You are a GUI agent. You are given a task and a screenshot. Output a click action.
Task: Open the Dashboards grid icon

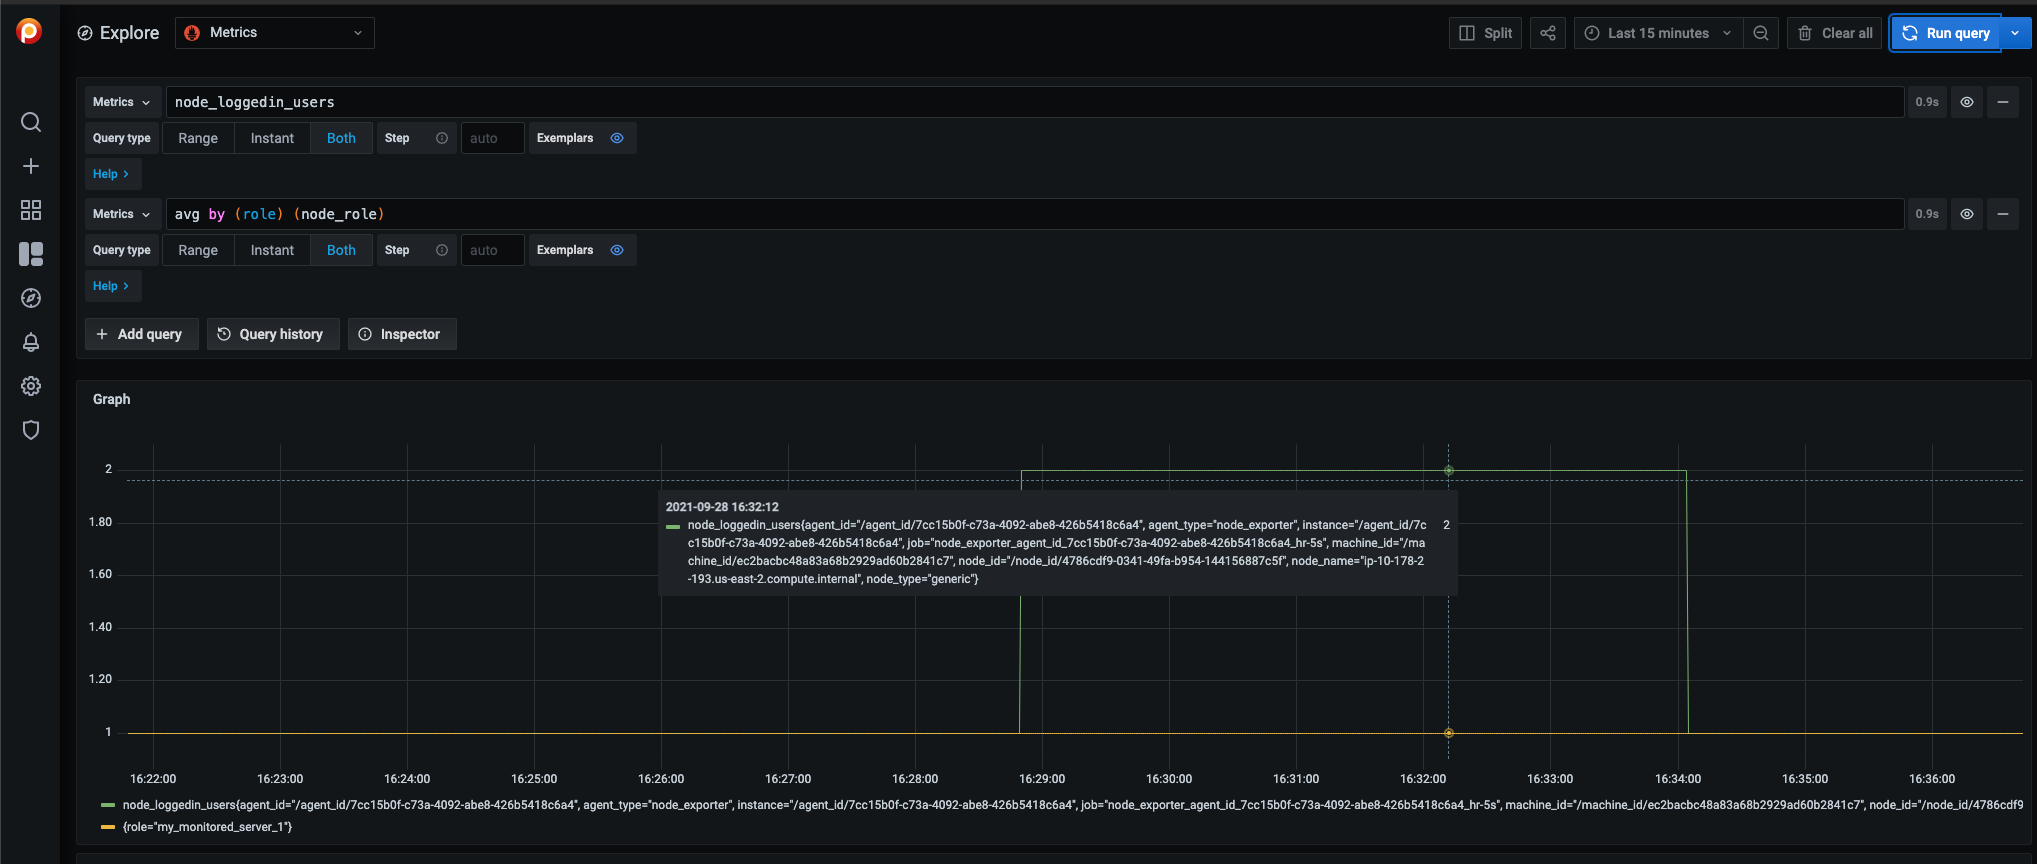31,210
